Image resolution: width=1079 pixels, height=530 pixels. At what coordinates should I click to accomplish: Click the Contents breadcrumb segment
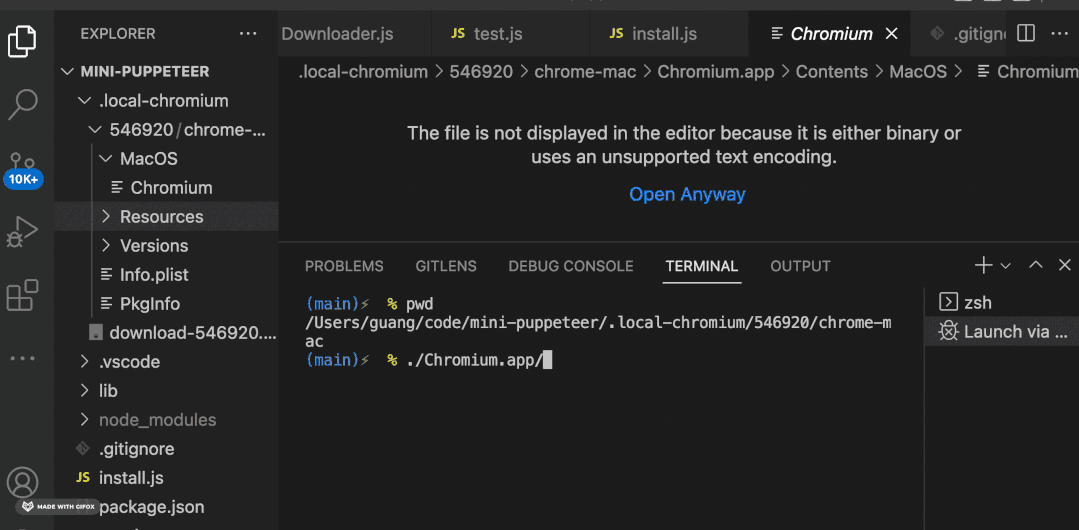832,72
